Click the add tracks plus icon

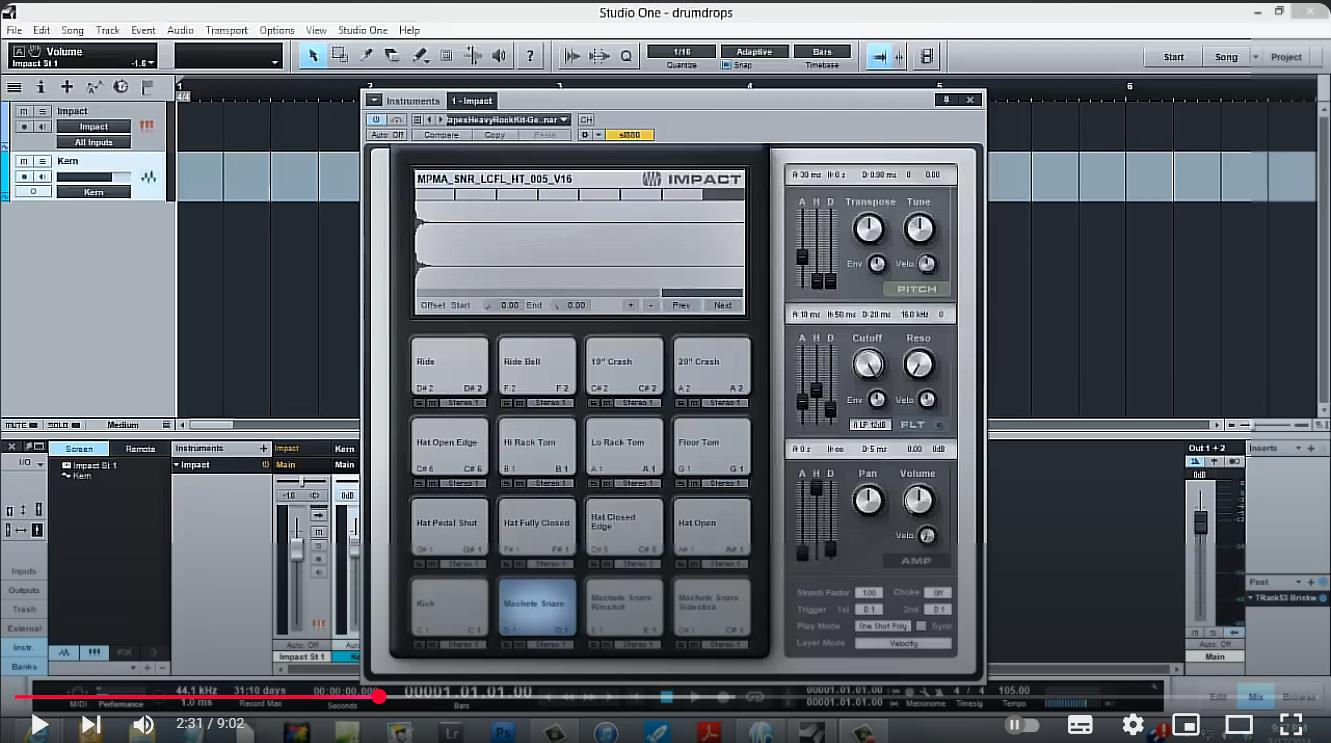click(67, 87)
